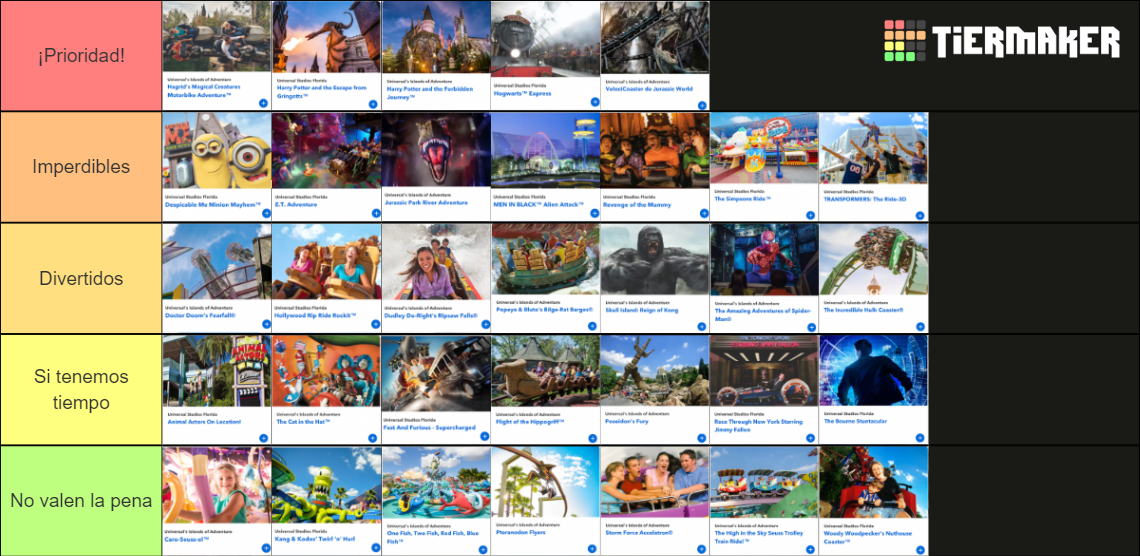Viewport: 1140px width, 556px height.
Task: Click the Simpsons Ride Krustyland thumbnail
Action: 764,150
